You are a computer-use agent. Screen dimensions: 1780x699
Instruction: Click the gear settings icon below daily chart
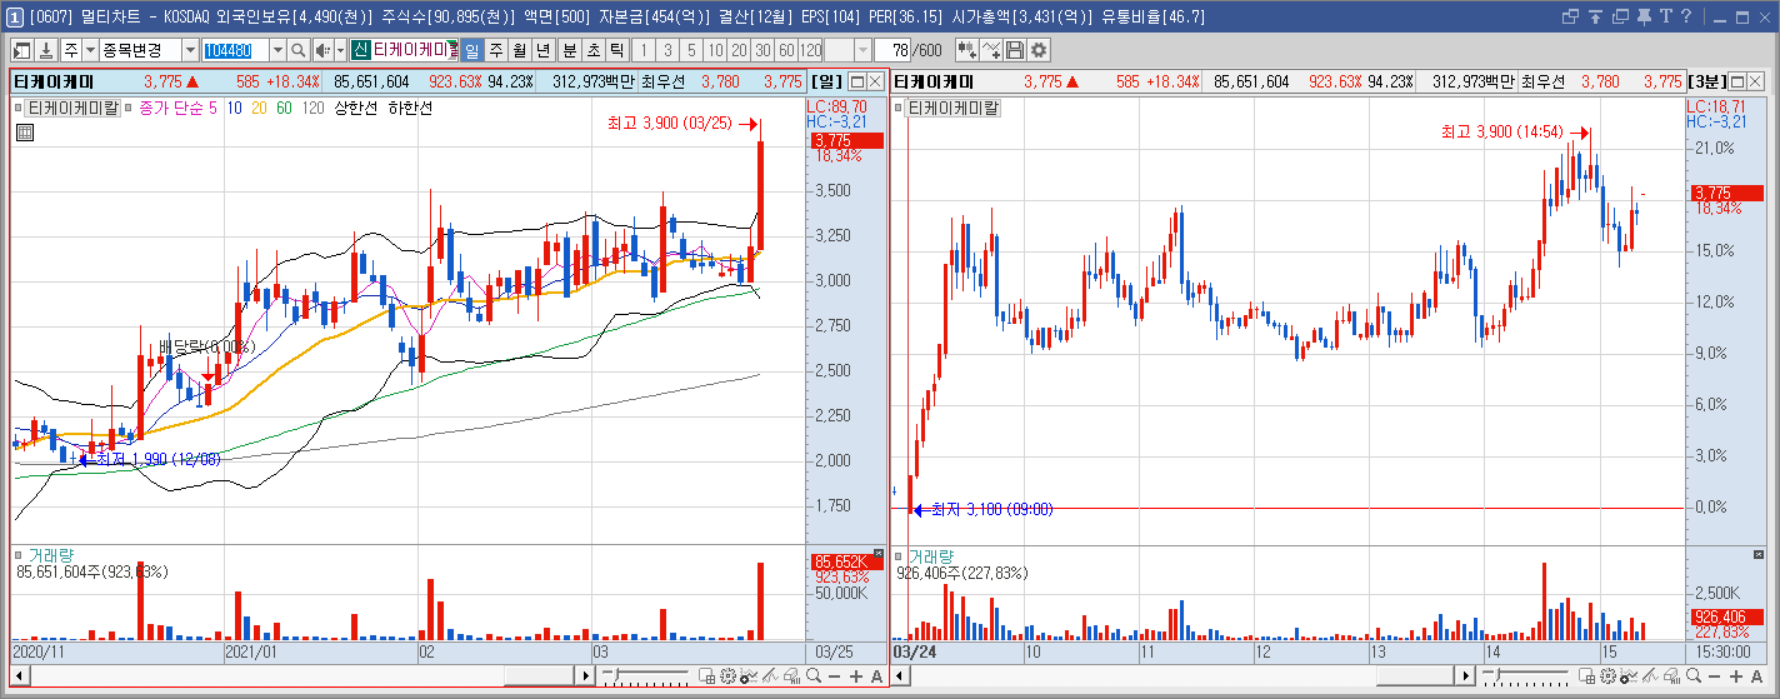click(x=728, y=677)
